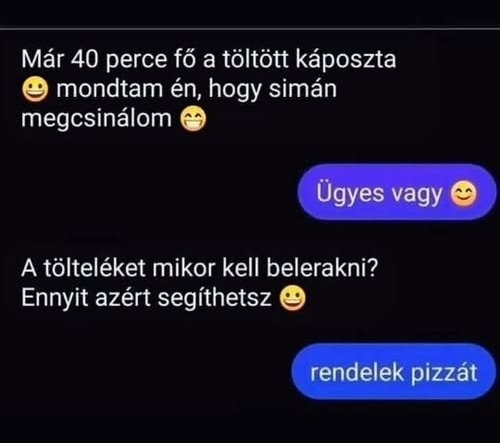The width and height of the screenshot is (500, 443).
Task: Click the word "pizzát" in the blue bubble
Action: tap(444, 373)
